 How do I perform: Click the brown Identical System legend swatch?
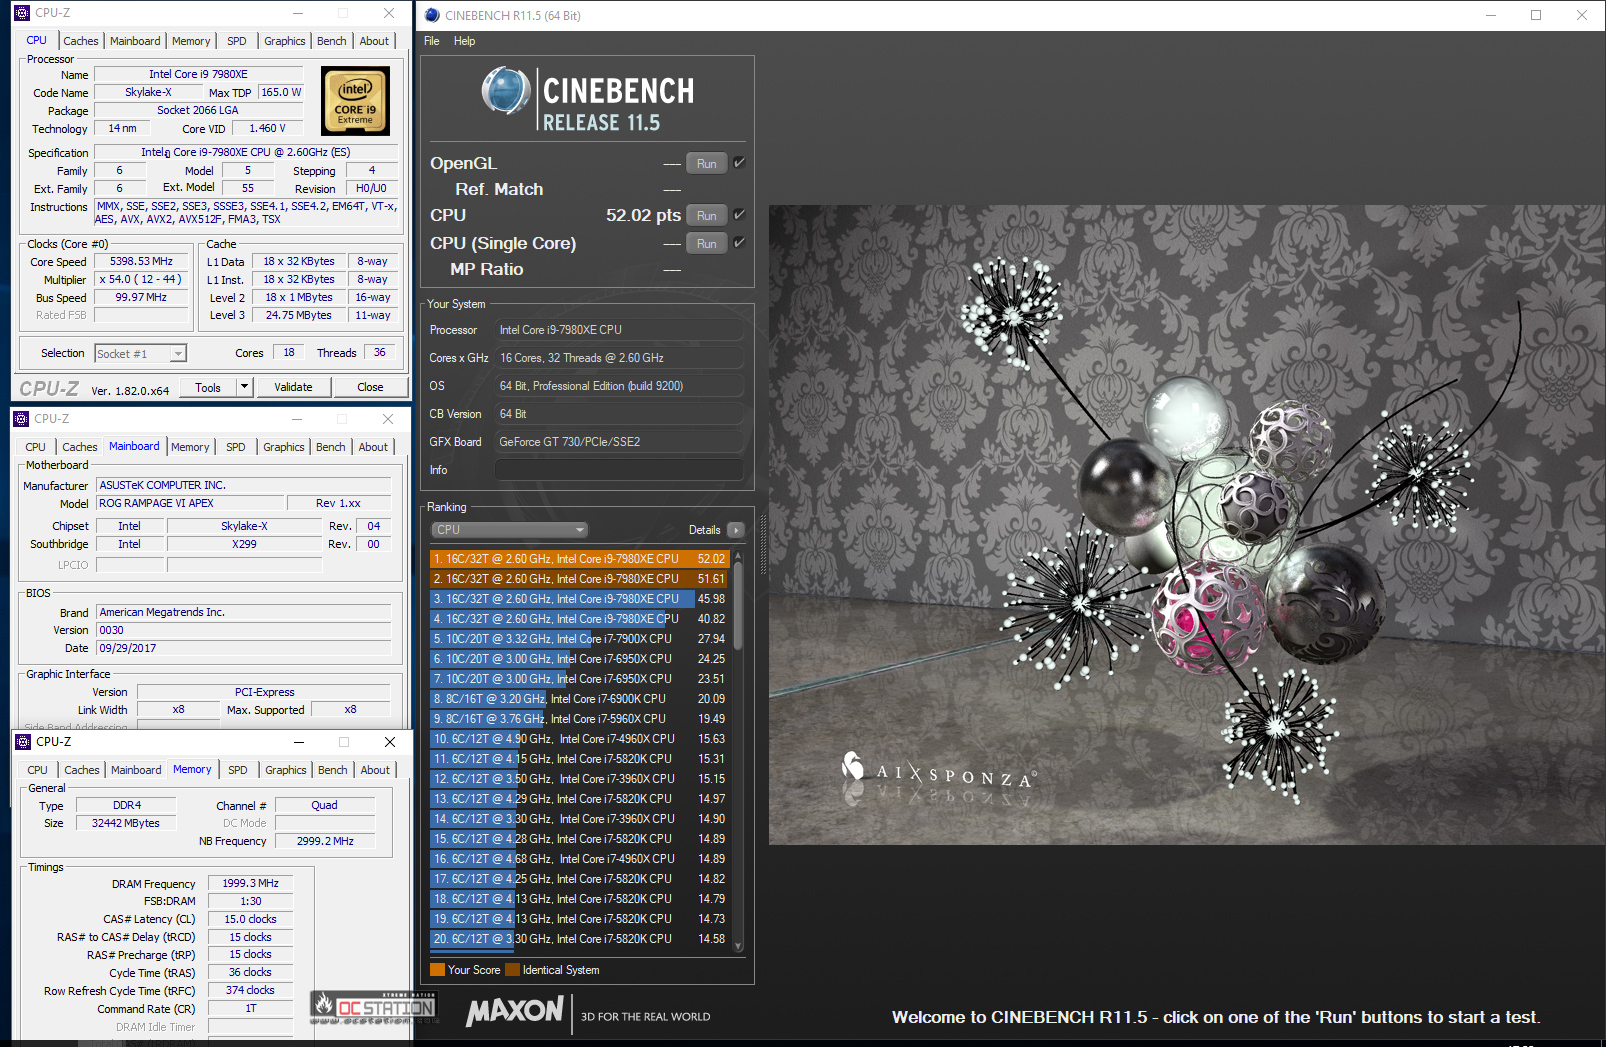click(x=513, y=970)
